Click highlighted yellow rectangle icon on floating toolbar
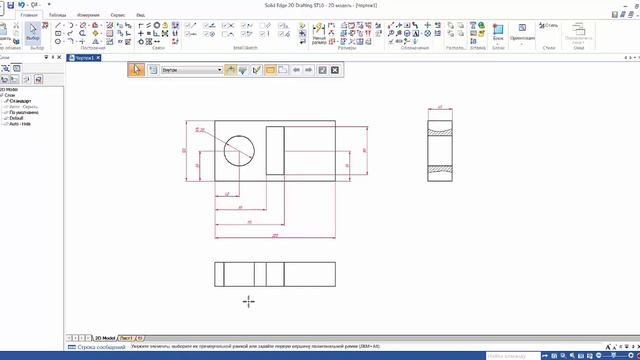This screenshot has width=640, height=360. (270, 70)
